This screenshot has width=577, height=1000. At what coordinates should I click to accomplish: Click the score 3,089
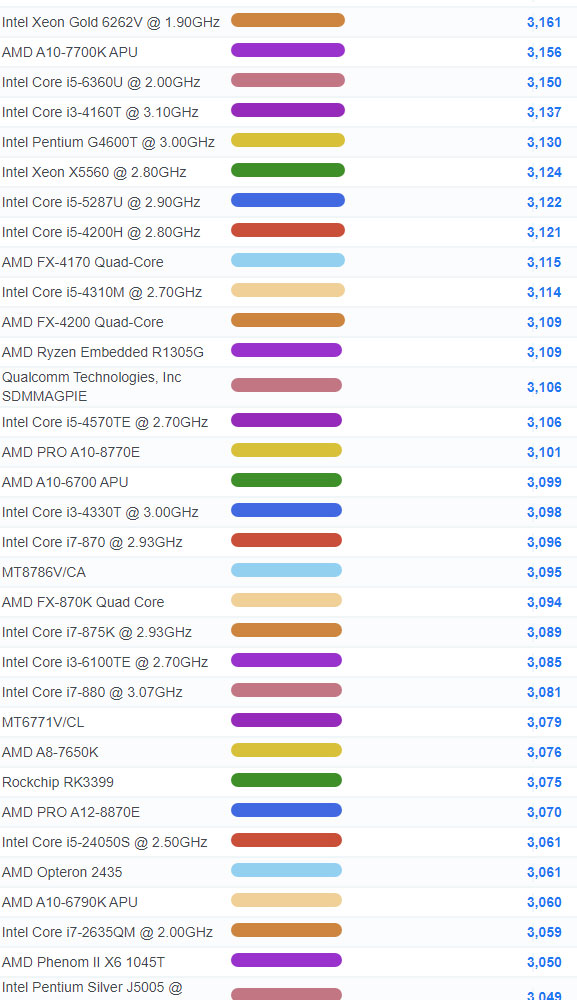click(544, 632)
